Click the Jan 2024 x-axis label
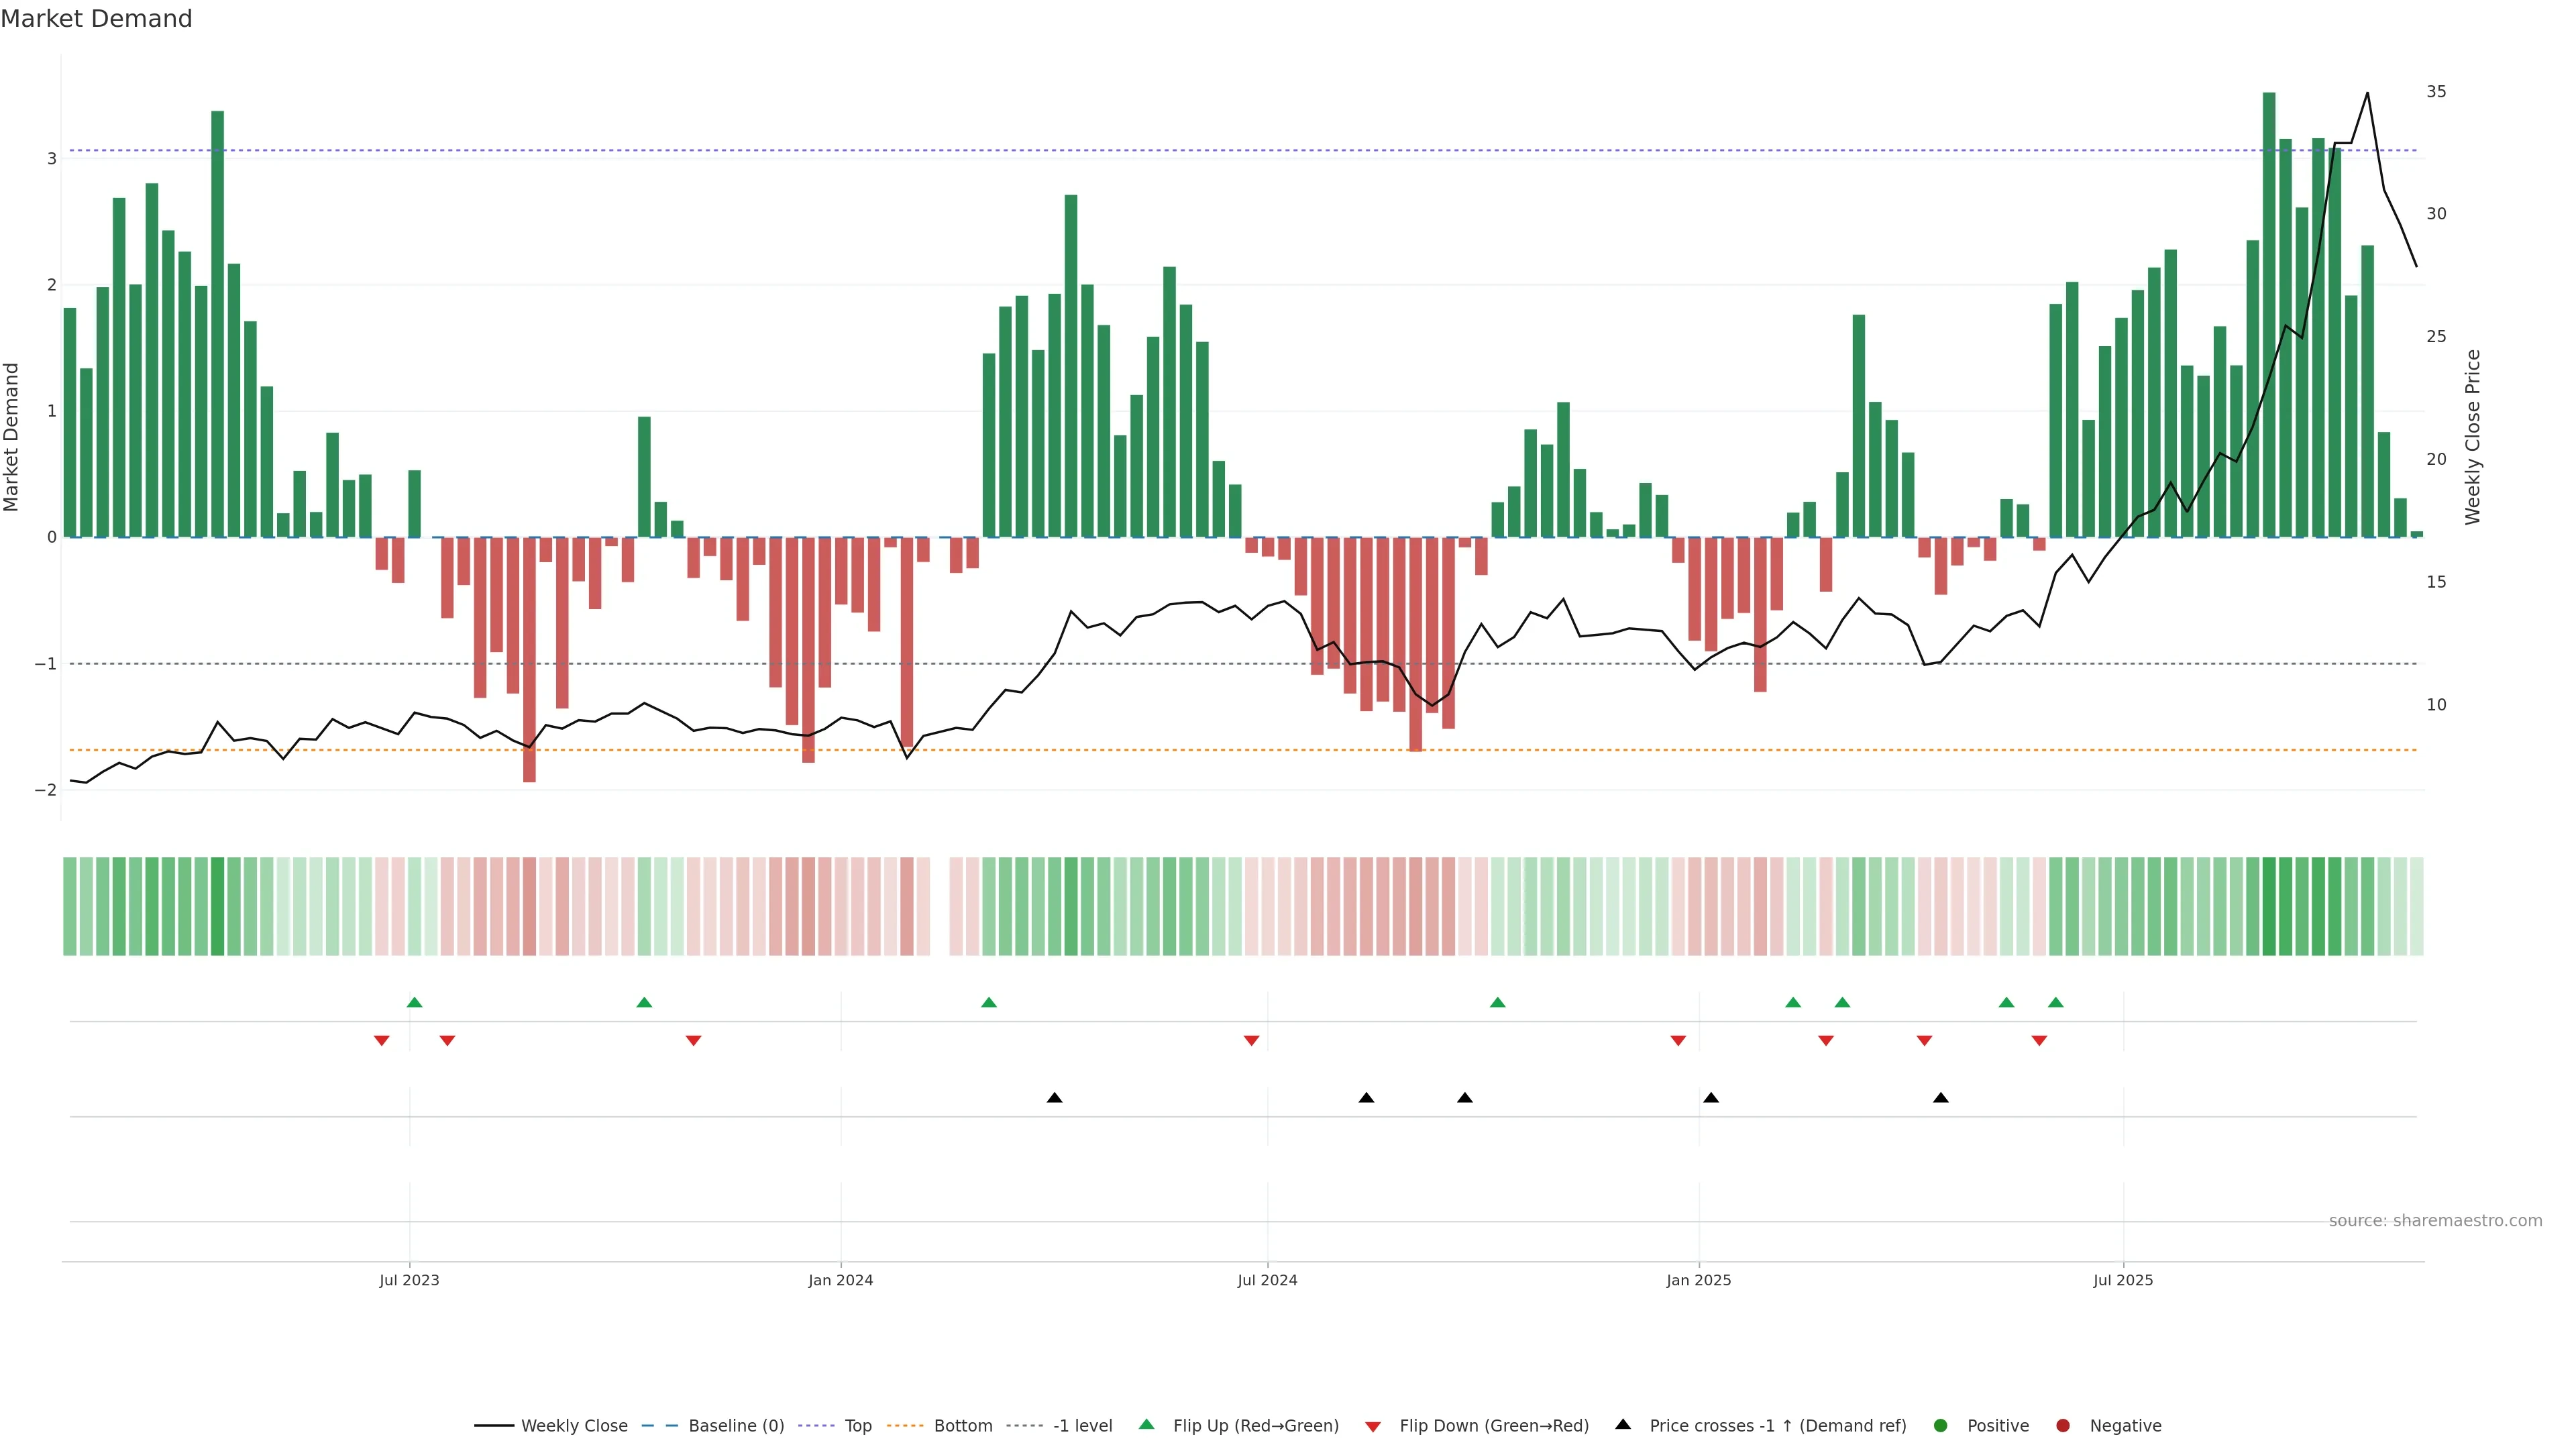 pos(840,1280)
